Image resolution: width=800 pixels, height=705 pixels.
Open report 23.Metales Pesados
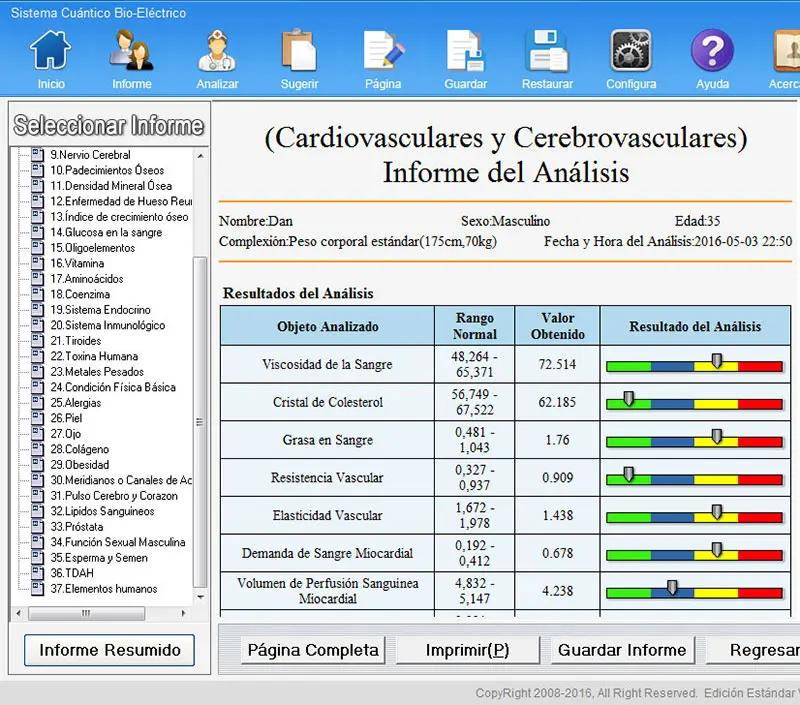tap(97, 372)
